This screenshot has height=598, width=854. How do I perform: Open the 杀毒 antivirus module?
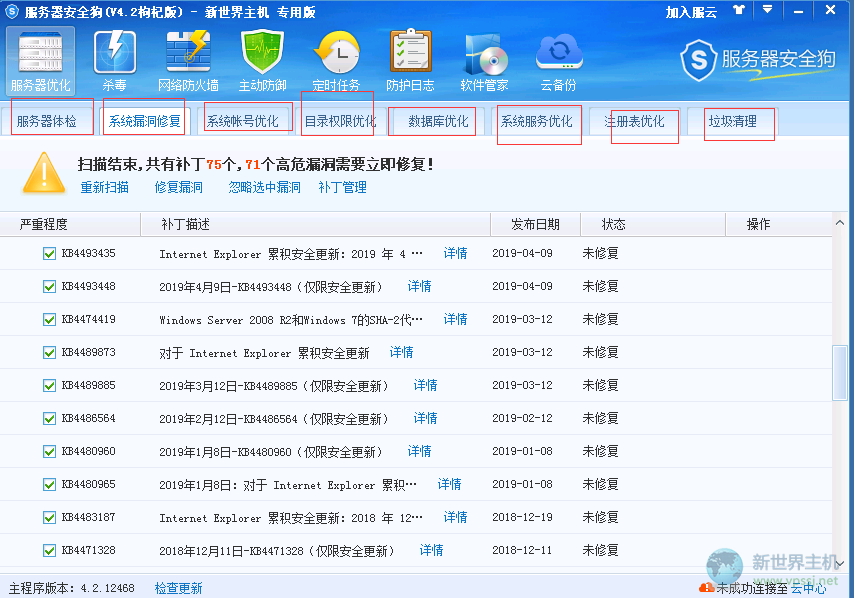coord(114,60)
